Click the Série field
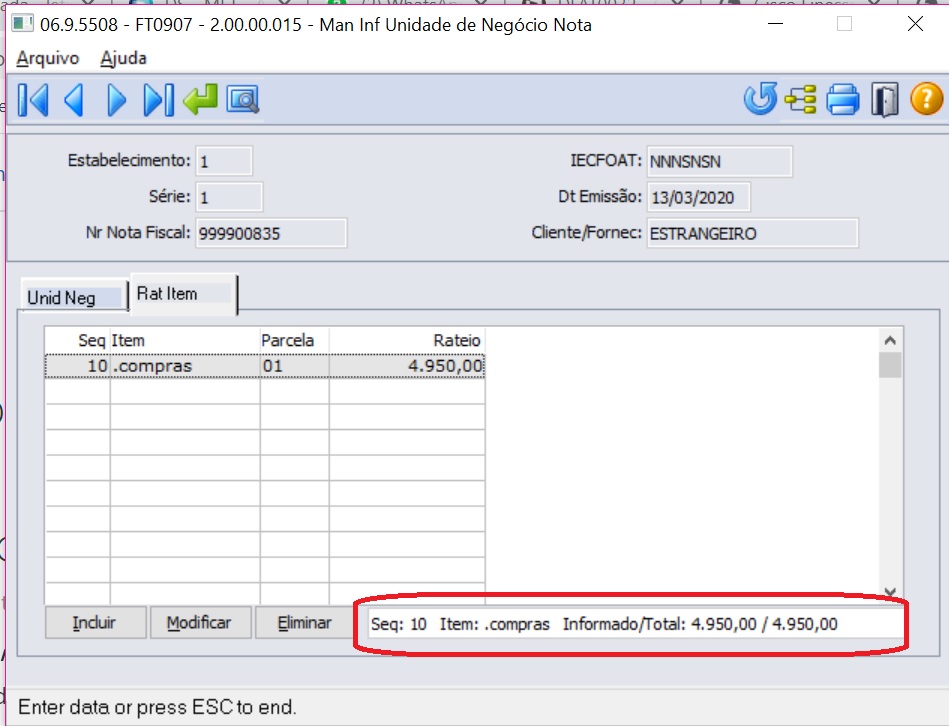The width and height of the screenshot is (949, 727). tap(229, 197)
